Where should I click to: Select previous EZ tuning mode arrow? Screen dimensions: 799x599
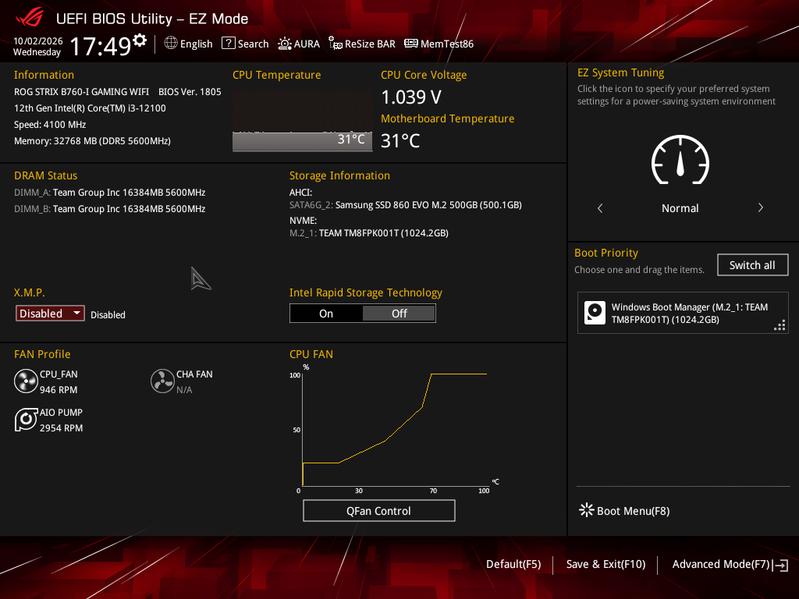click(x=600, y=208)
